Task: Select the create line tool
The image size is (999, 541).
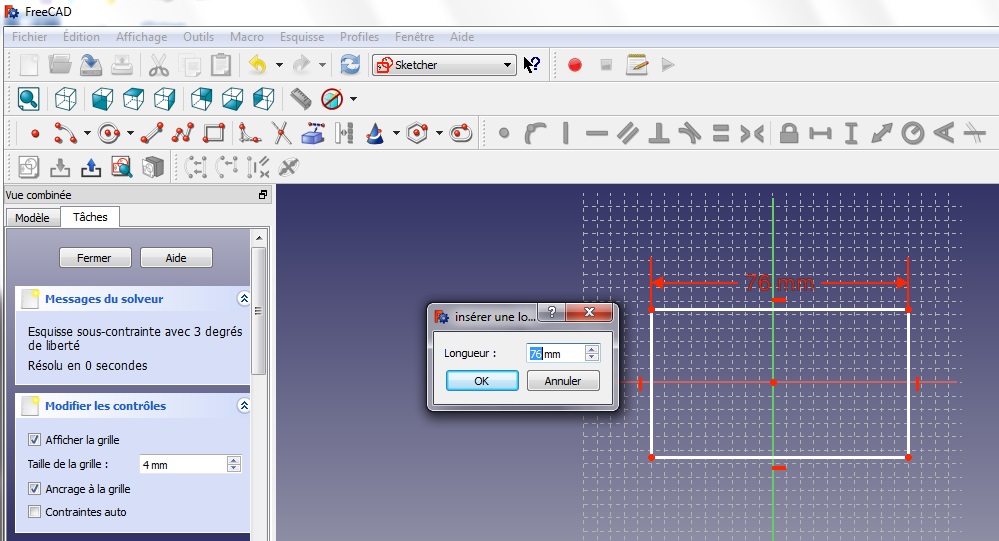Action: pos(152,133)
